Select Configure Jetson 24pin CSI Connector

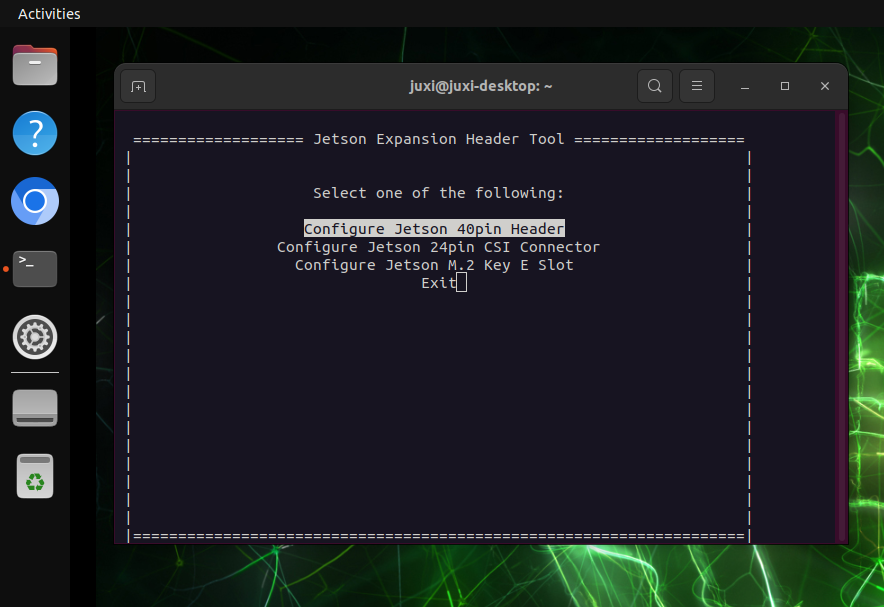[439, 247]
